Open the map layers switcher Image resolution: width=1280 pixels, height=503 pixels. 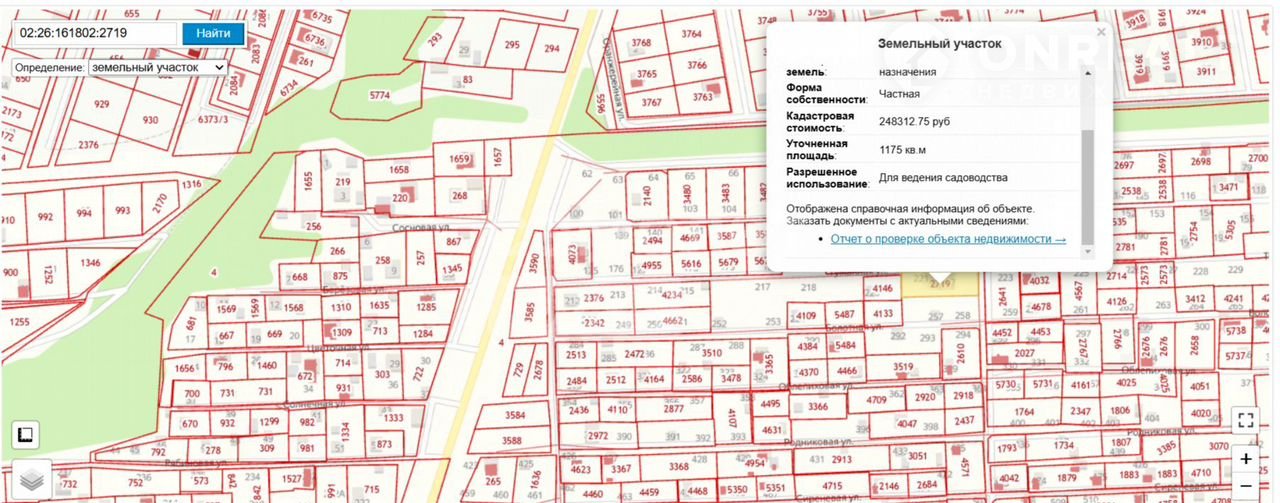click(31, 481)
